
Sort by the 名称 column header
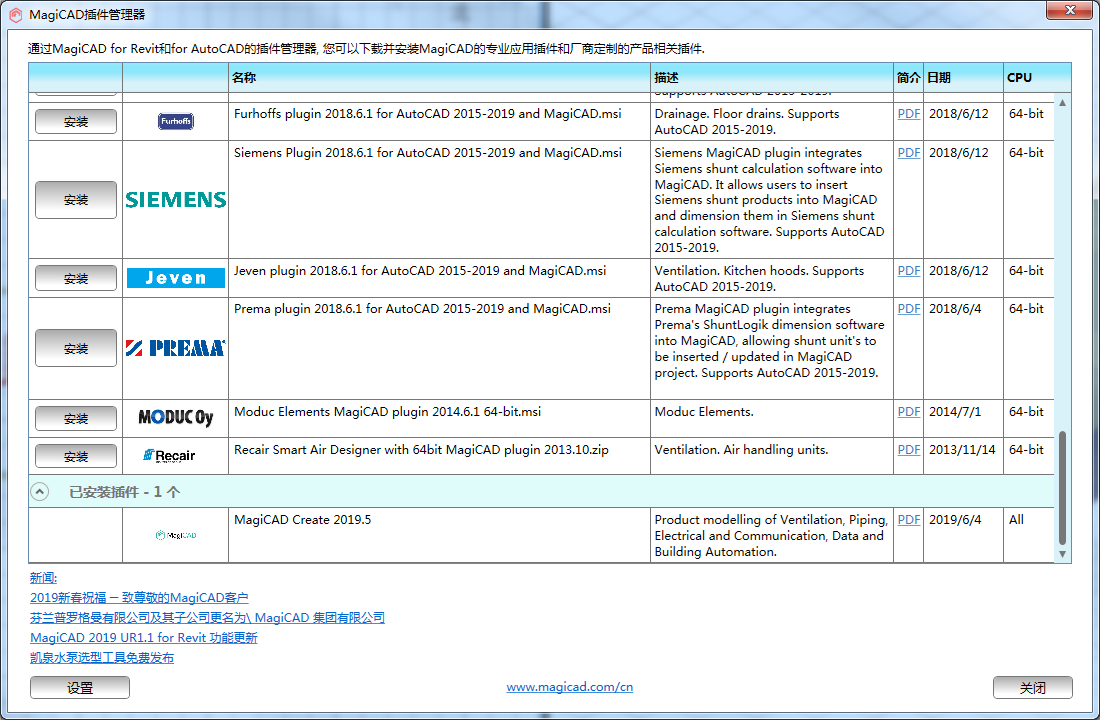click(x=439, y=77)
